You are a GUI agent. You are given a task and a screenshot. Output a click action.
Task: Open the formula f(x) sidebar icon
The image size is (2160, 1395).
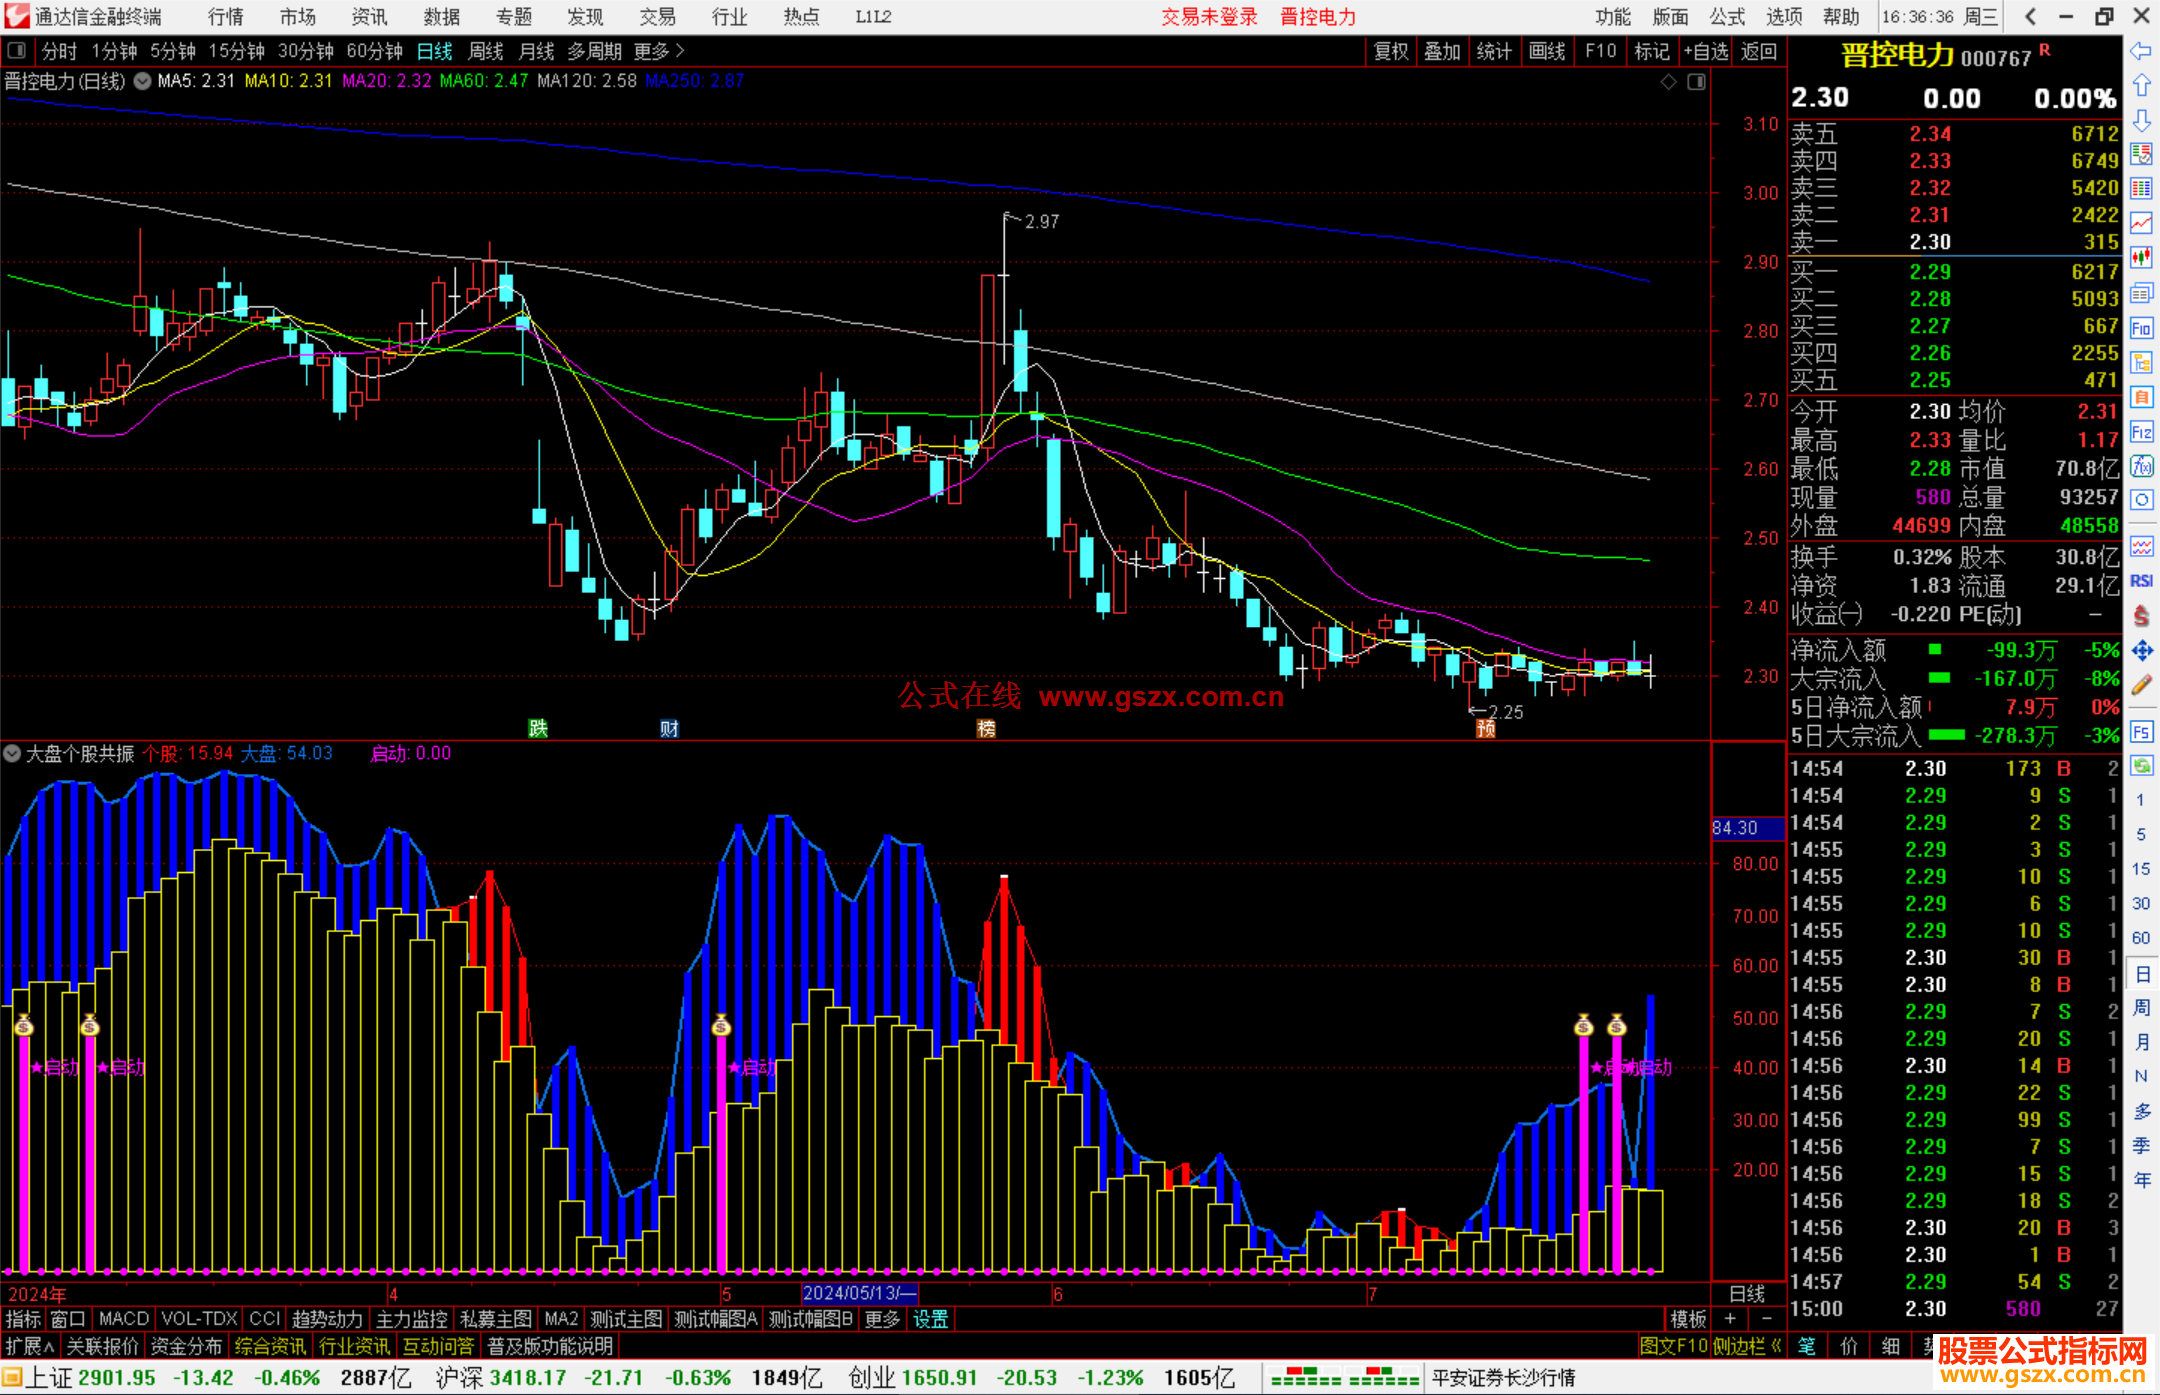coord(2141,466)
